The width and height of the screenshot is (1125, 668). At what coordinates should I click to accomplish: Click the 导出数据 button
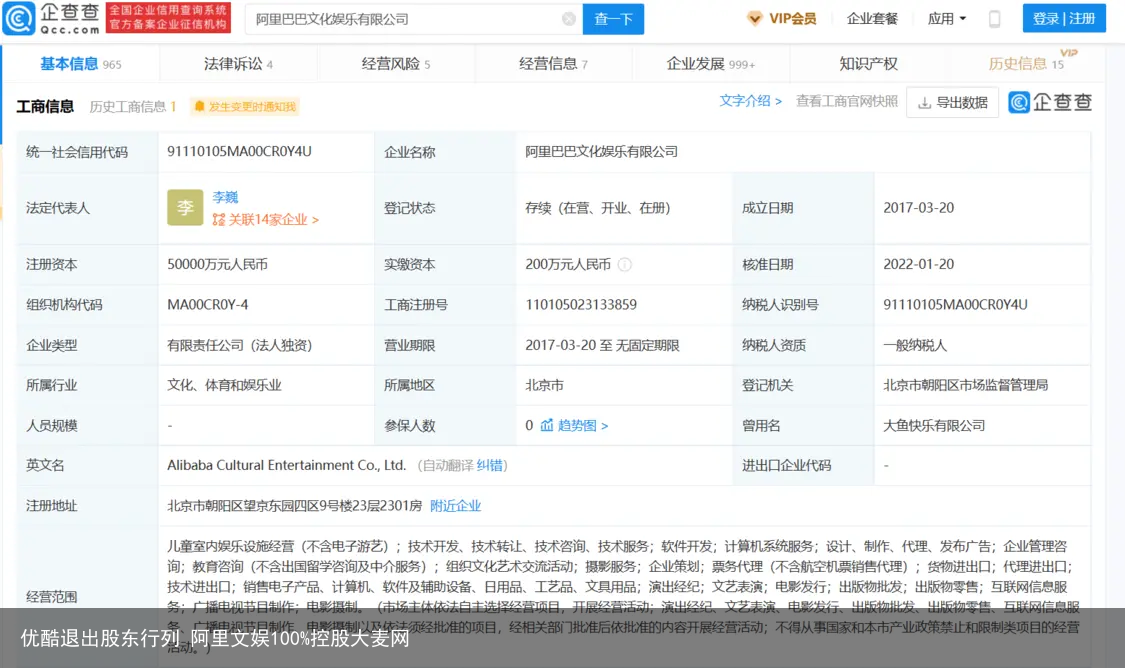click(x=953, y=103)
